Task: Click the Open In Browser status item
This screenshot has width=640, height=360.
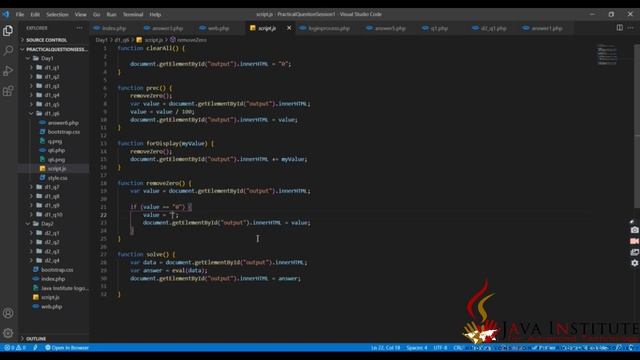Action: point(67,348)
